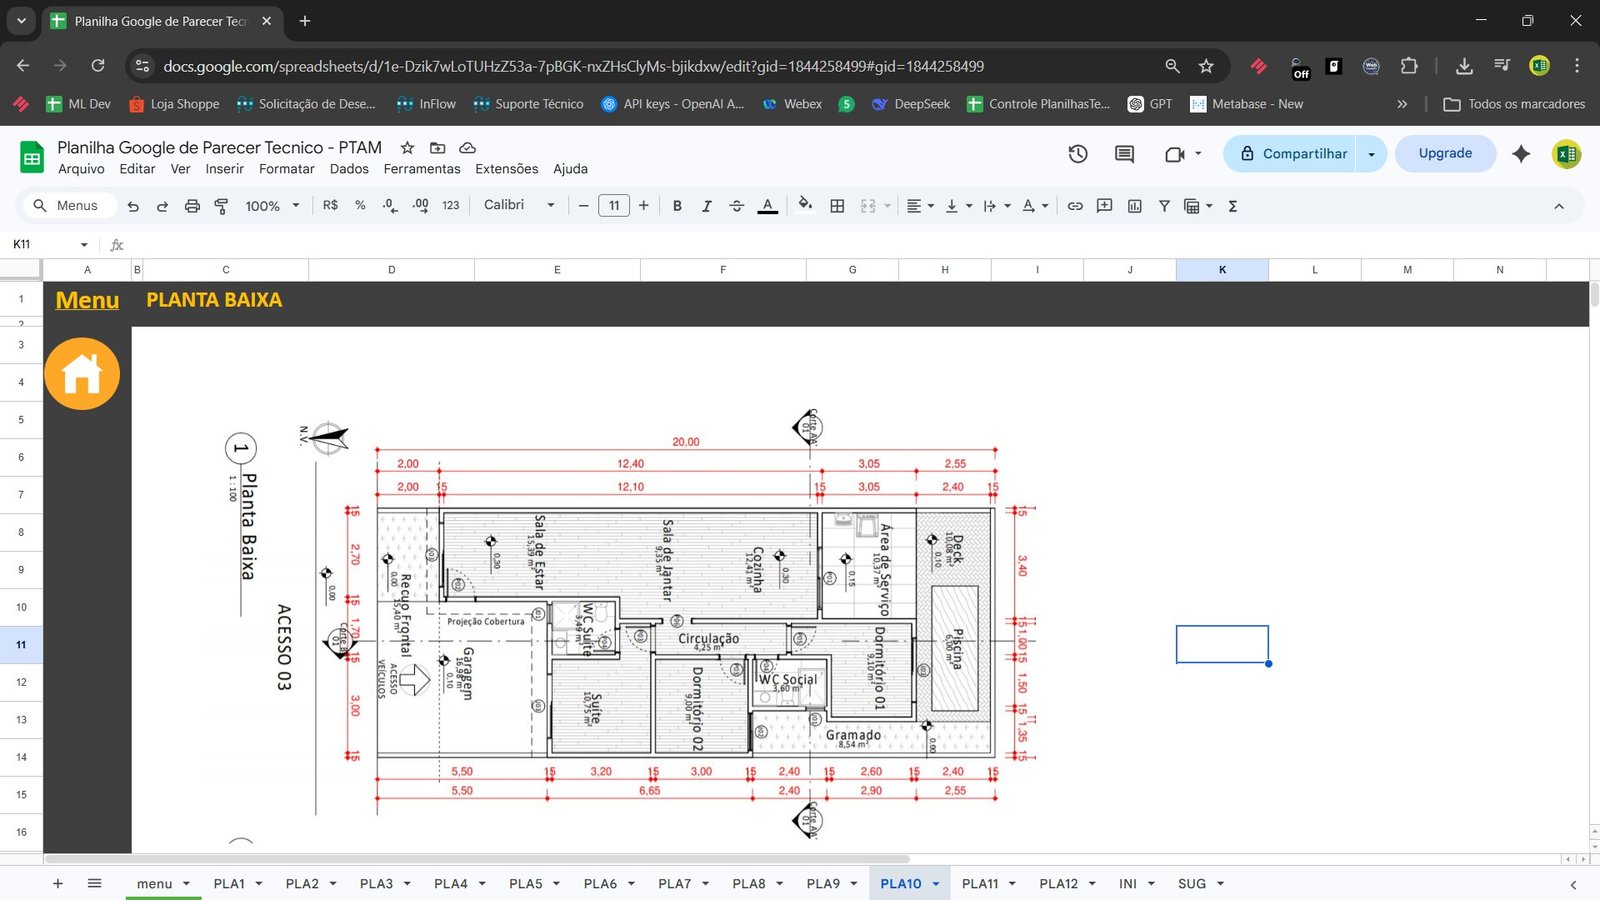Switch to the PLA5 sheet tab
The width and height of the screenshot is (1600, 900).
(526, 884)
